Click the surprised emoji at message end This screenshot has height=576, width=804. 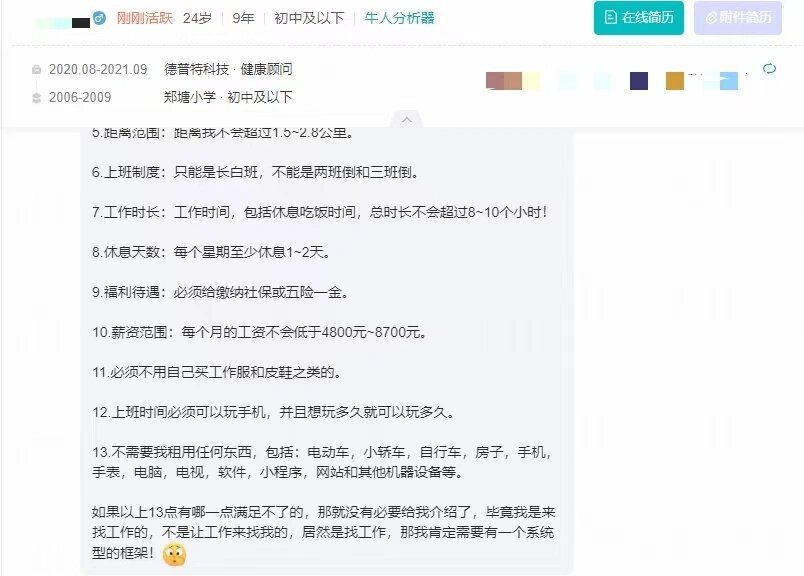[174, 555]
